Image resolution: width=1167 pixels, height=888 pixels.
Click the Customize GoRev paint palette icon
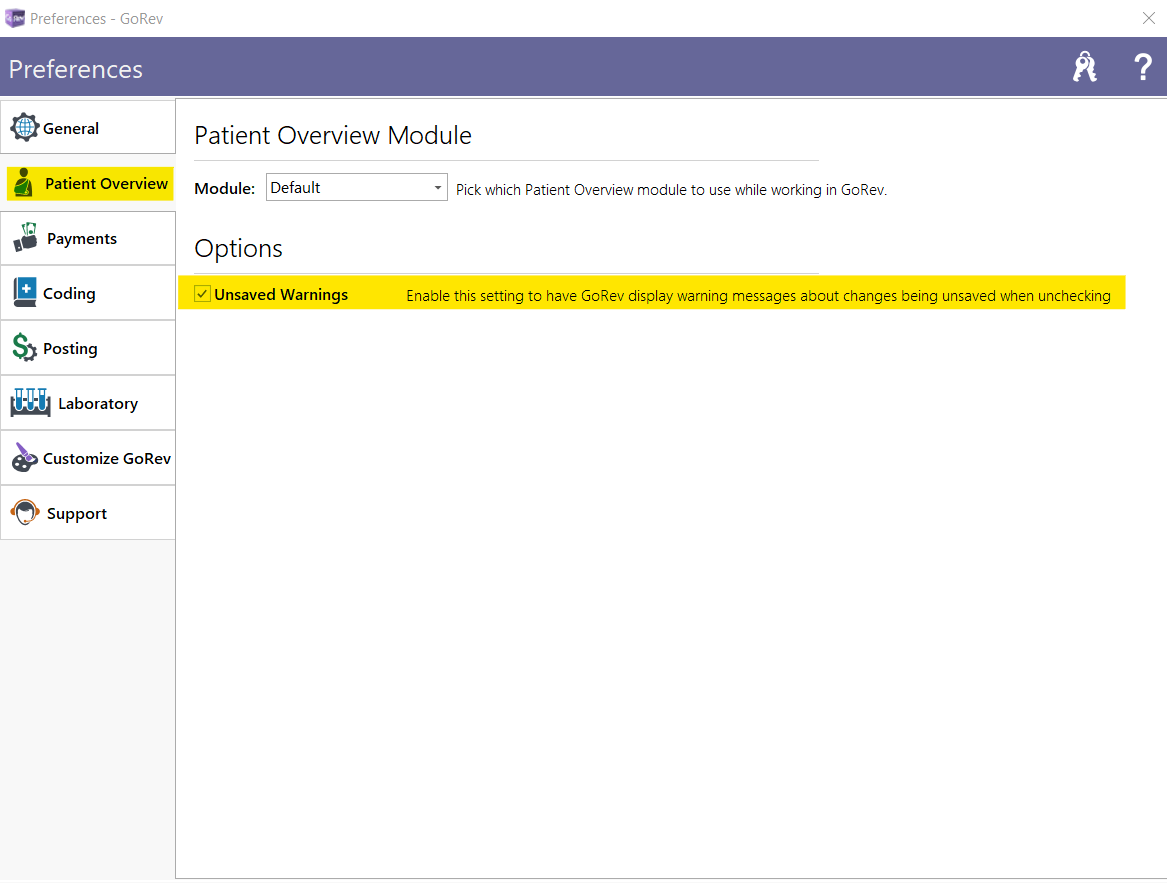pyautogui.click(x=25, y=458)
